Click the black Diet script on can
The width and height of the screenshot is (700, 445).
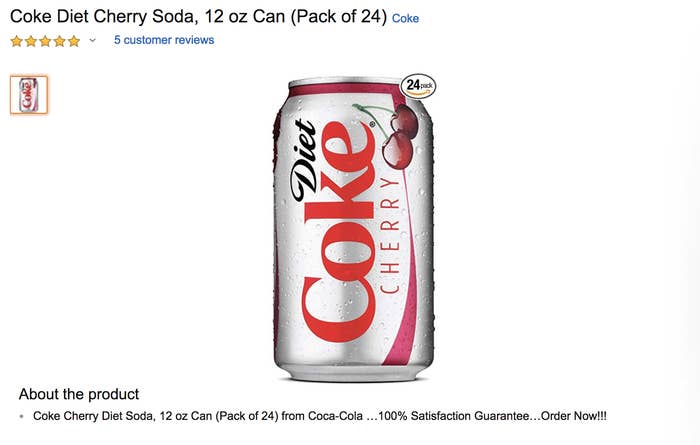[x=304, y=160]
